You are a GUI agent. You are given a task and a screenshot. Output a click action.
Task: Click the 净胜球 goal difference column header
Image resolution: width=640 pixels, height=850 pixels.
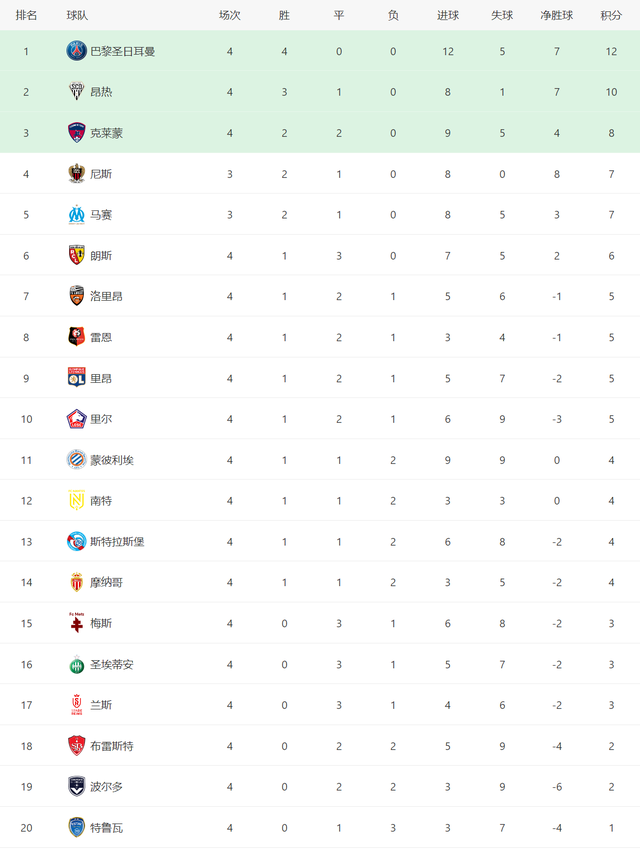click(557, 16)
